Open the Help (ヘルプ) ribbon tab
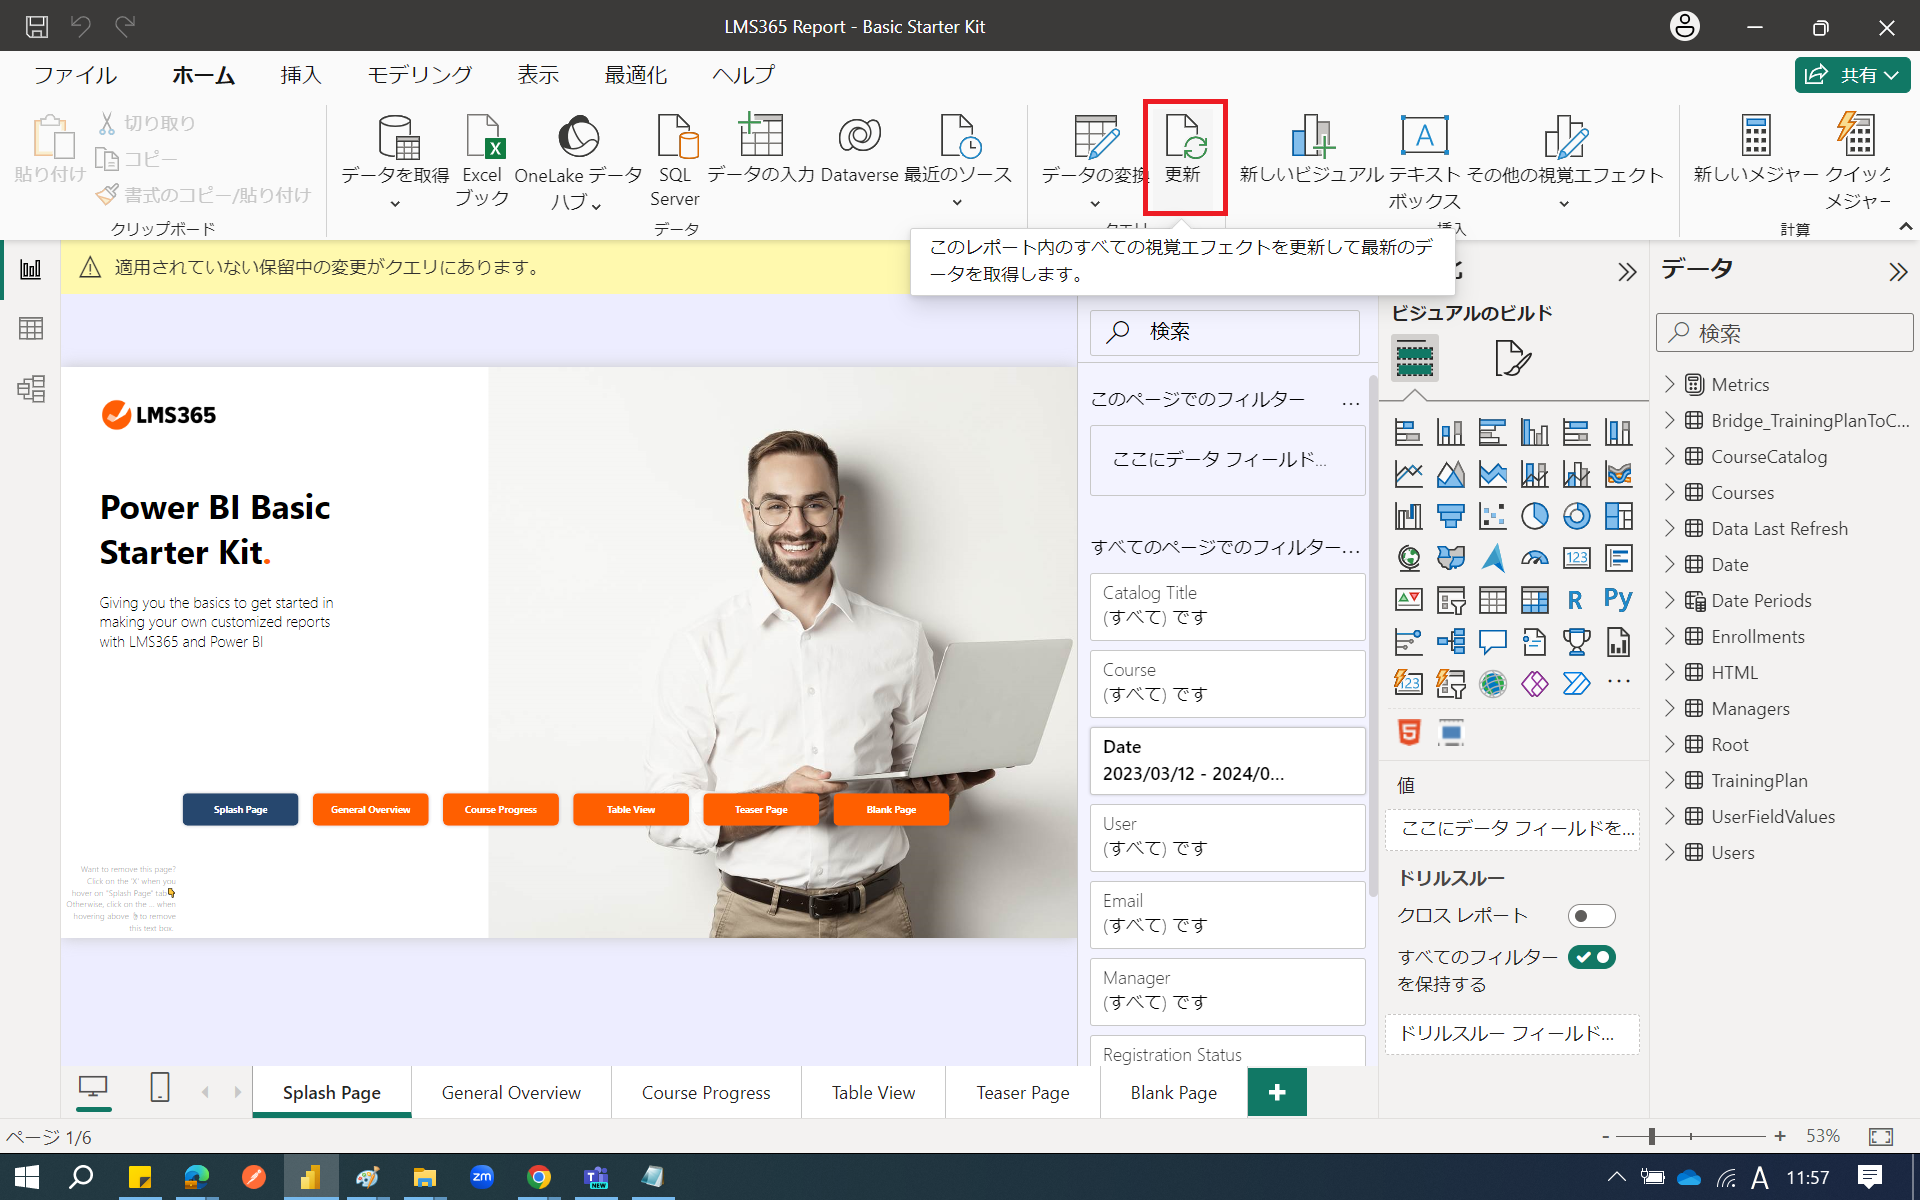The image size is (1920, 1200). point(743,75)
